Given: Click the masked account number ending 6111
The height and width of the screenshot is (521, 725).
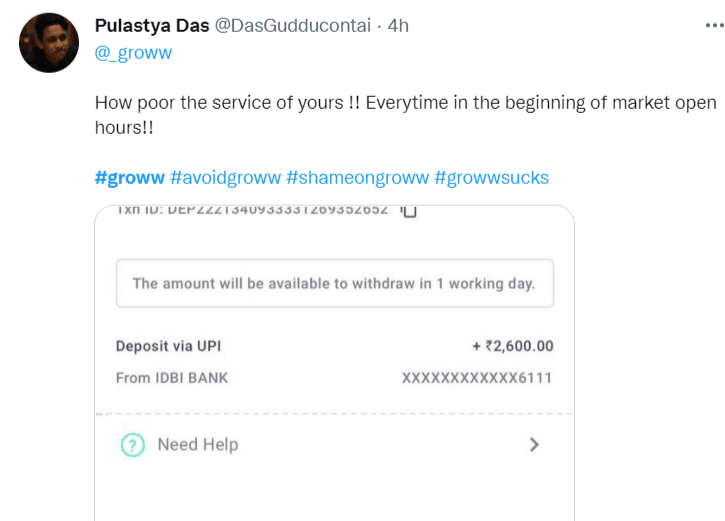Looking at the screenshot, I should coord(477,378).
